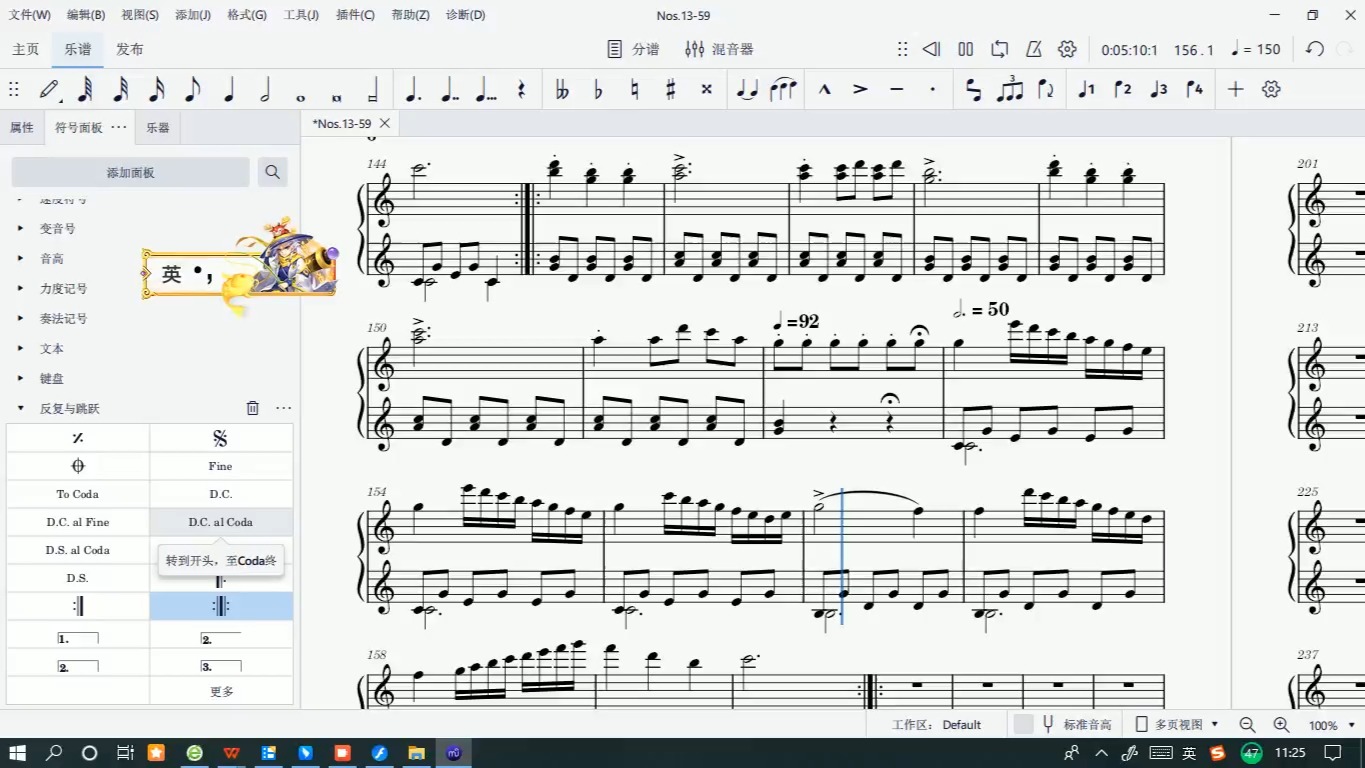
Task: Open the 多页视图 view mode dropdown
Action: tap(1178, 724)
